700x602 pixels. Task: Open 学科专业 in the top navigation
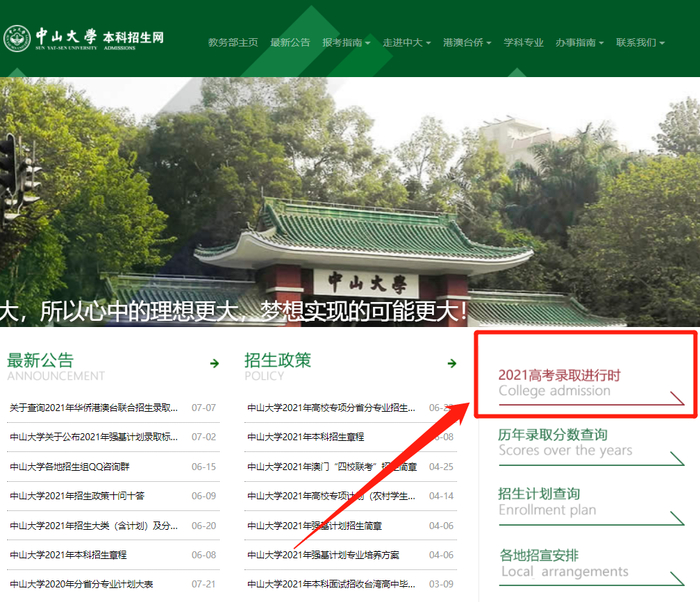click(x=524, y=42)
